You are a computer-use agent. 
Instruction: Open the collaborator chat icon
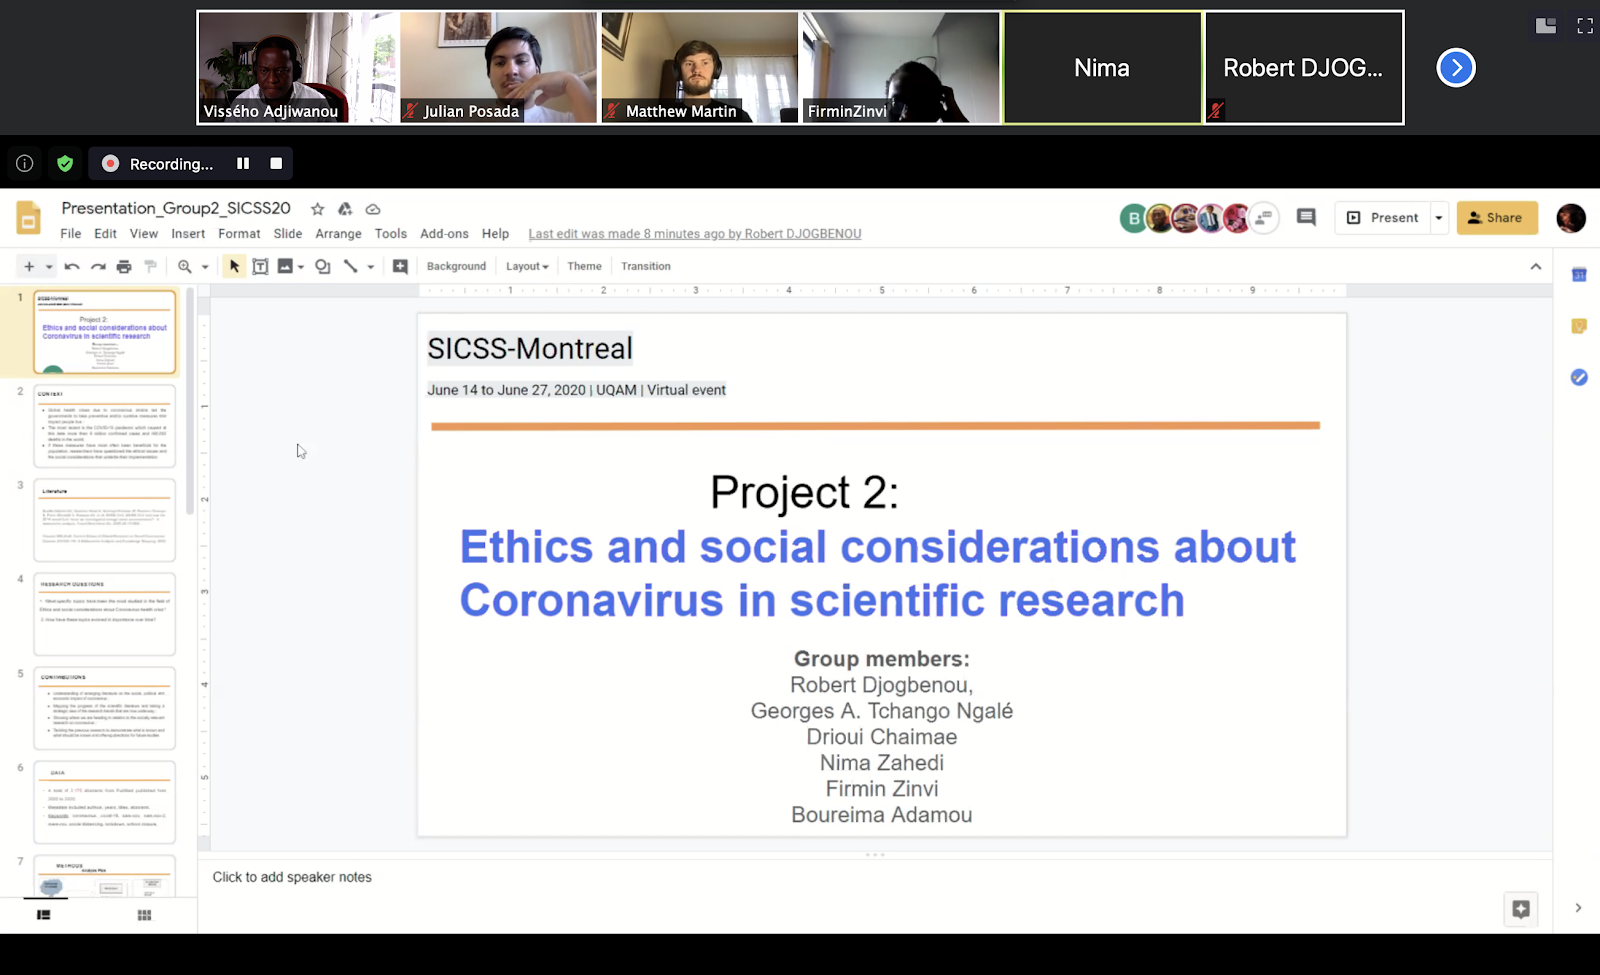1265,217
